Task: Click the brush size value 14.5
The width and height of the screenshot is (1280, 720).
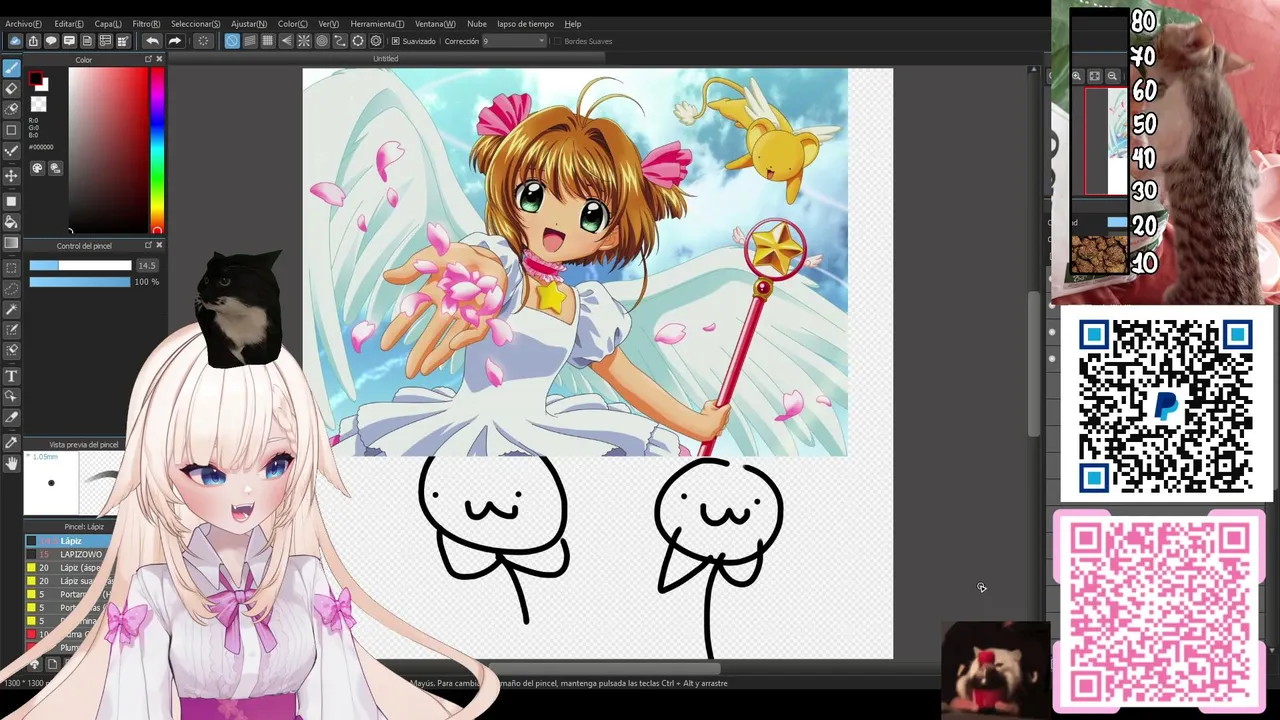Action: [147, 266]
